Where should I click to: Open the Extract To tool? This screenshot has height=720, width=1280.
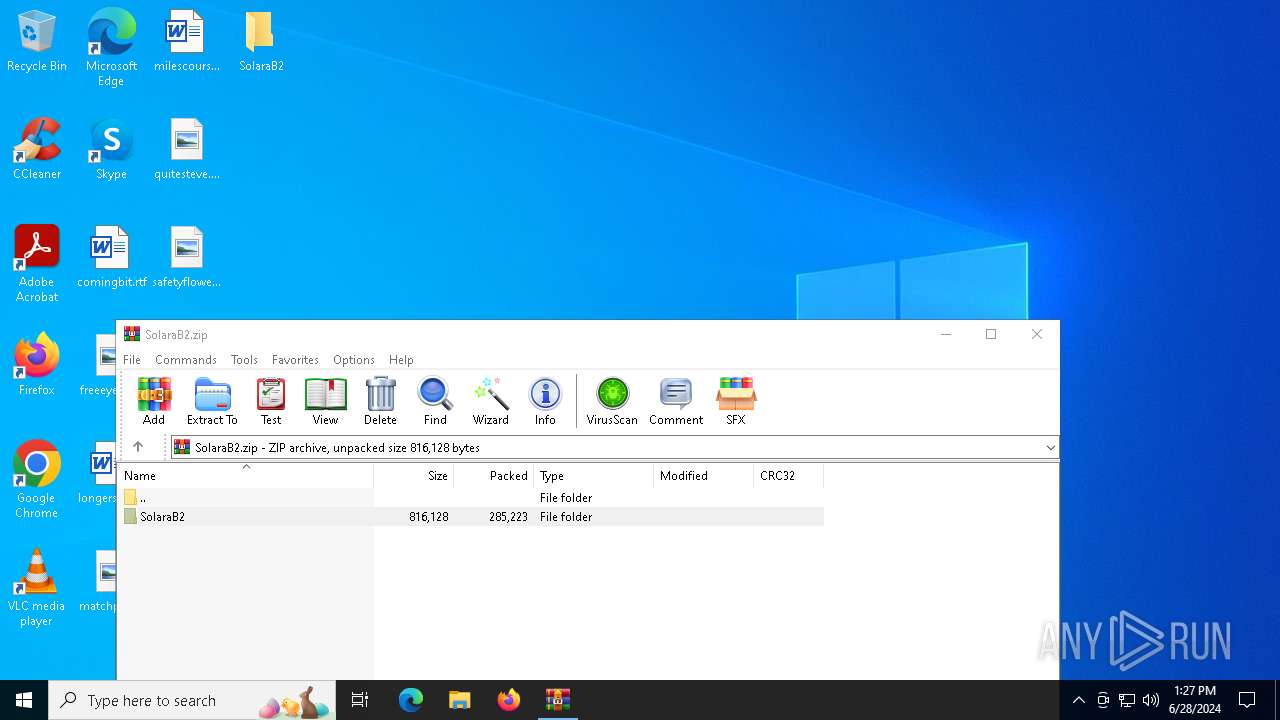212,402
